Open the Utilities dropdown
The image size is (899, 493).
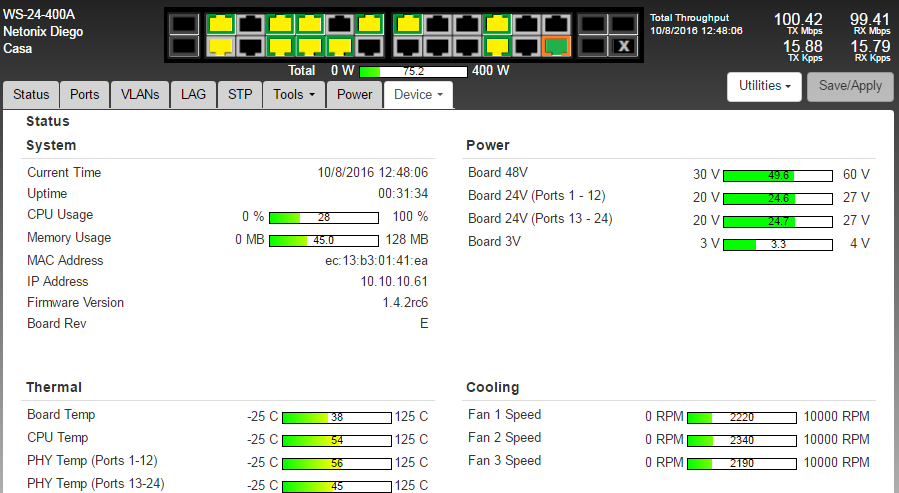click(765, 86)
